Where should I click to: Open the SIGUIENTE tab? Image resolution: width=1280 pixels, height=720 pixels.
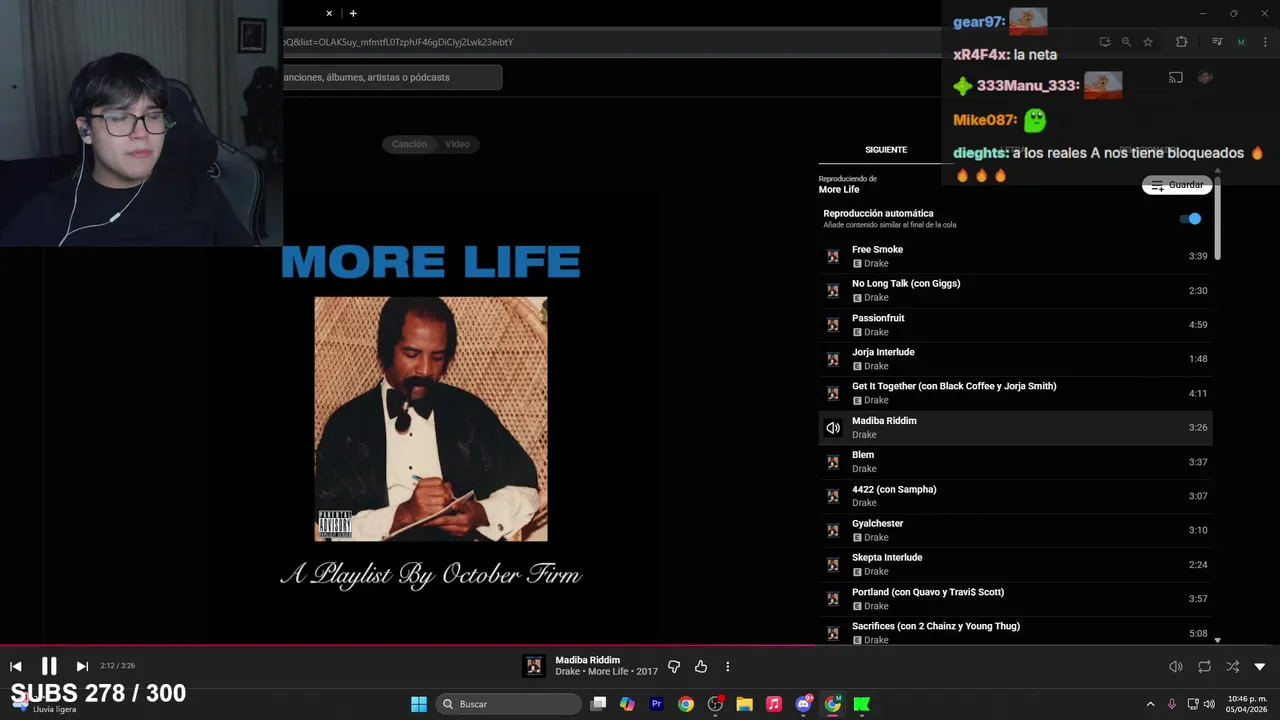point(886,150)
